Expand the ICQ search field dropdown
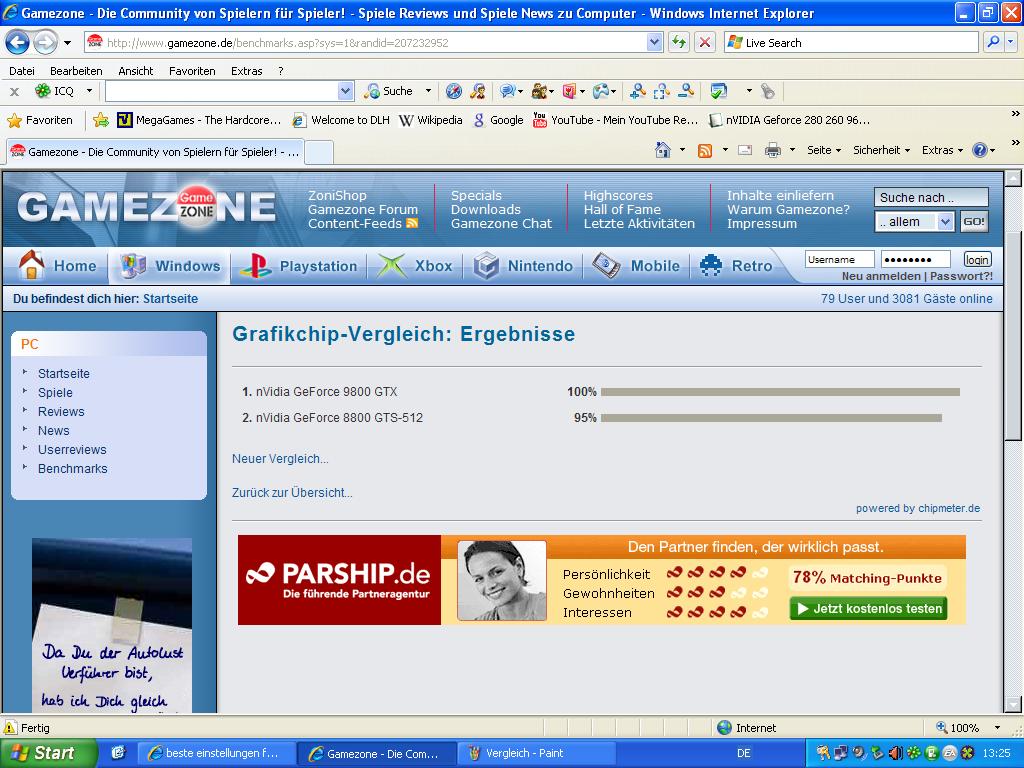1024x768 pixels. point(345,91)
